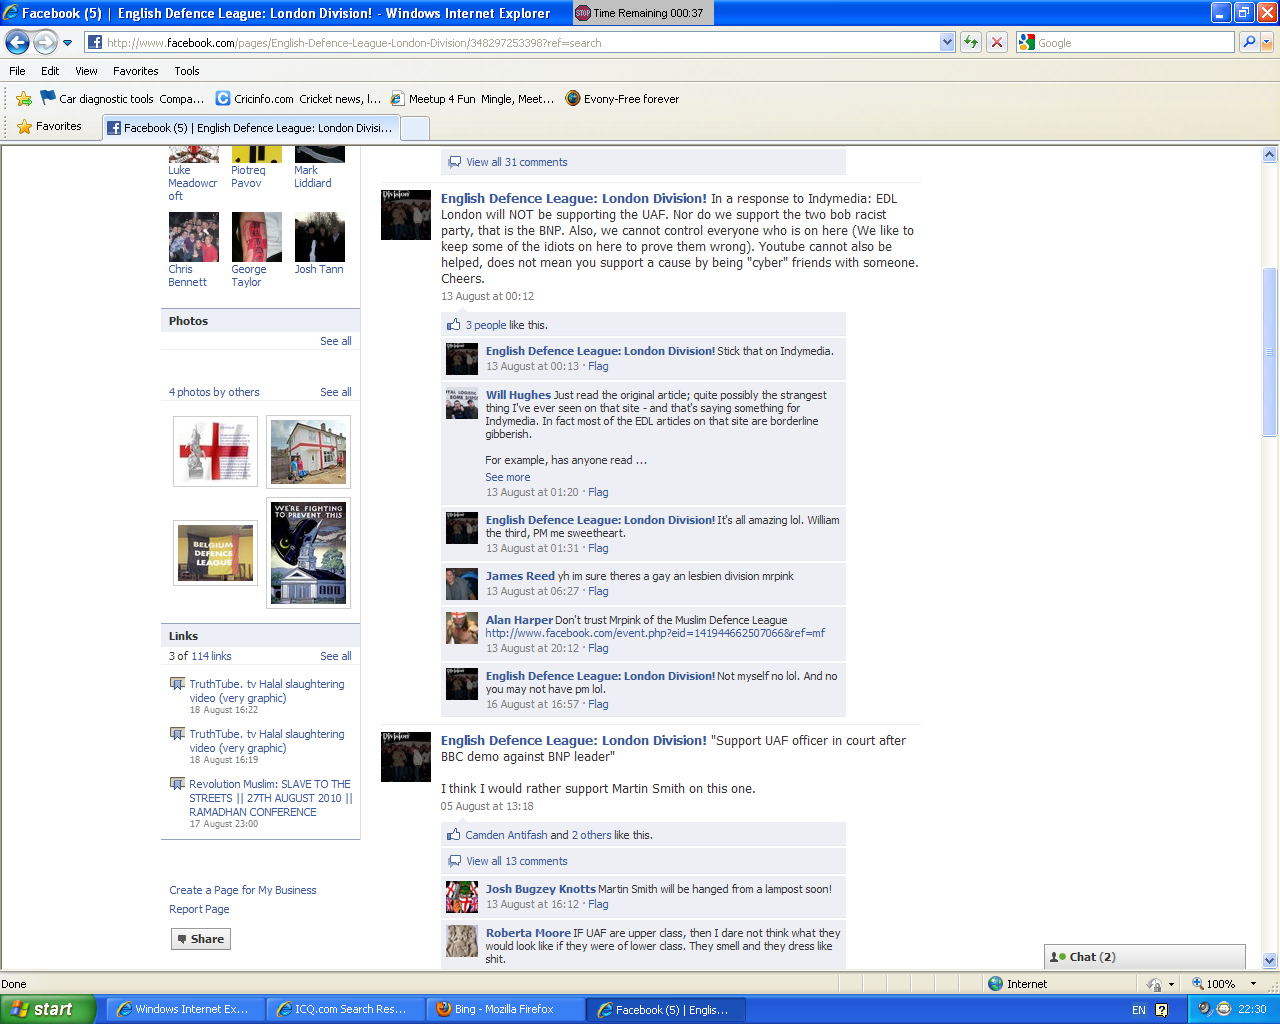
Task: Open zoom level 100% control in status bar
Action: coord(1224,984)
